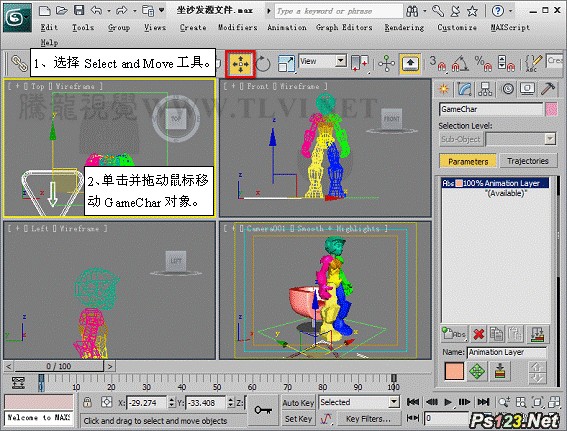Screen dimensions: 567x431
Task: Expand the quick access toolbar dropdown arrow
Action: [162, 10]
